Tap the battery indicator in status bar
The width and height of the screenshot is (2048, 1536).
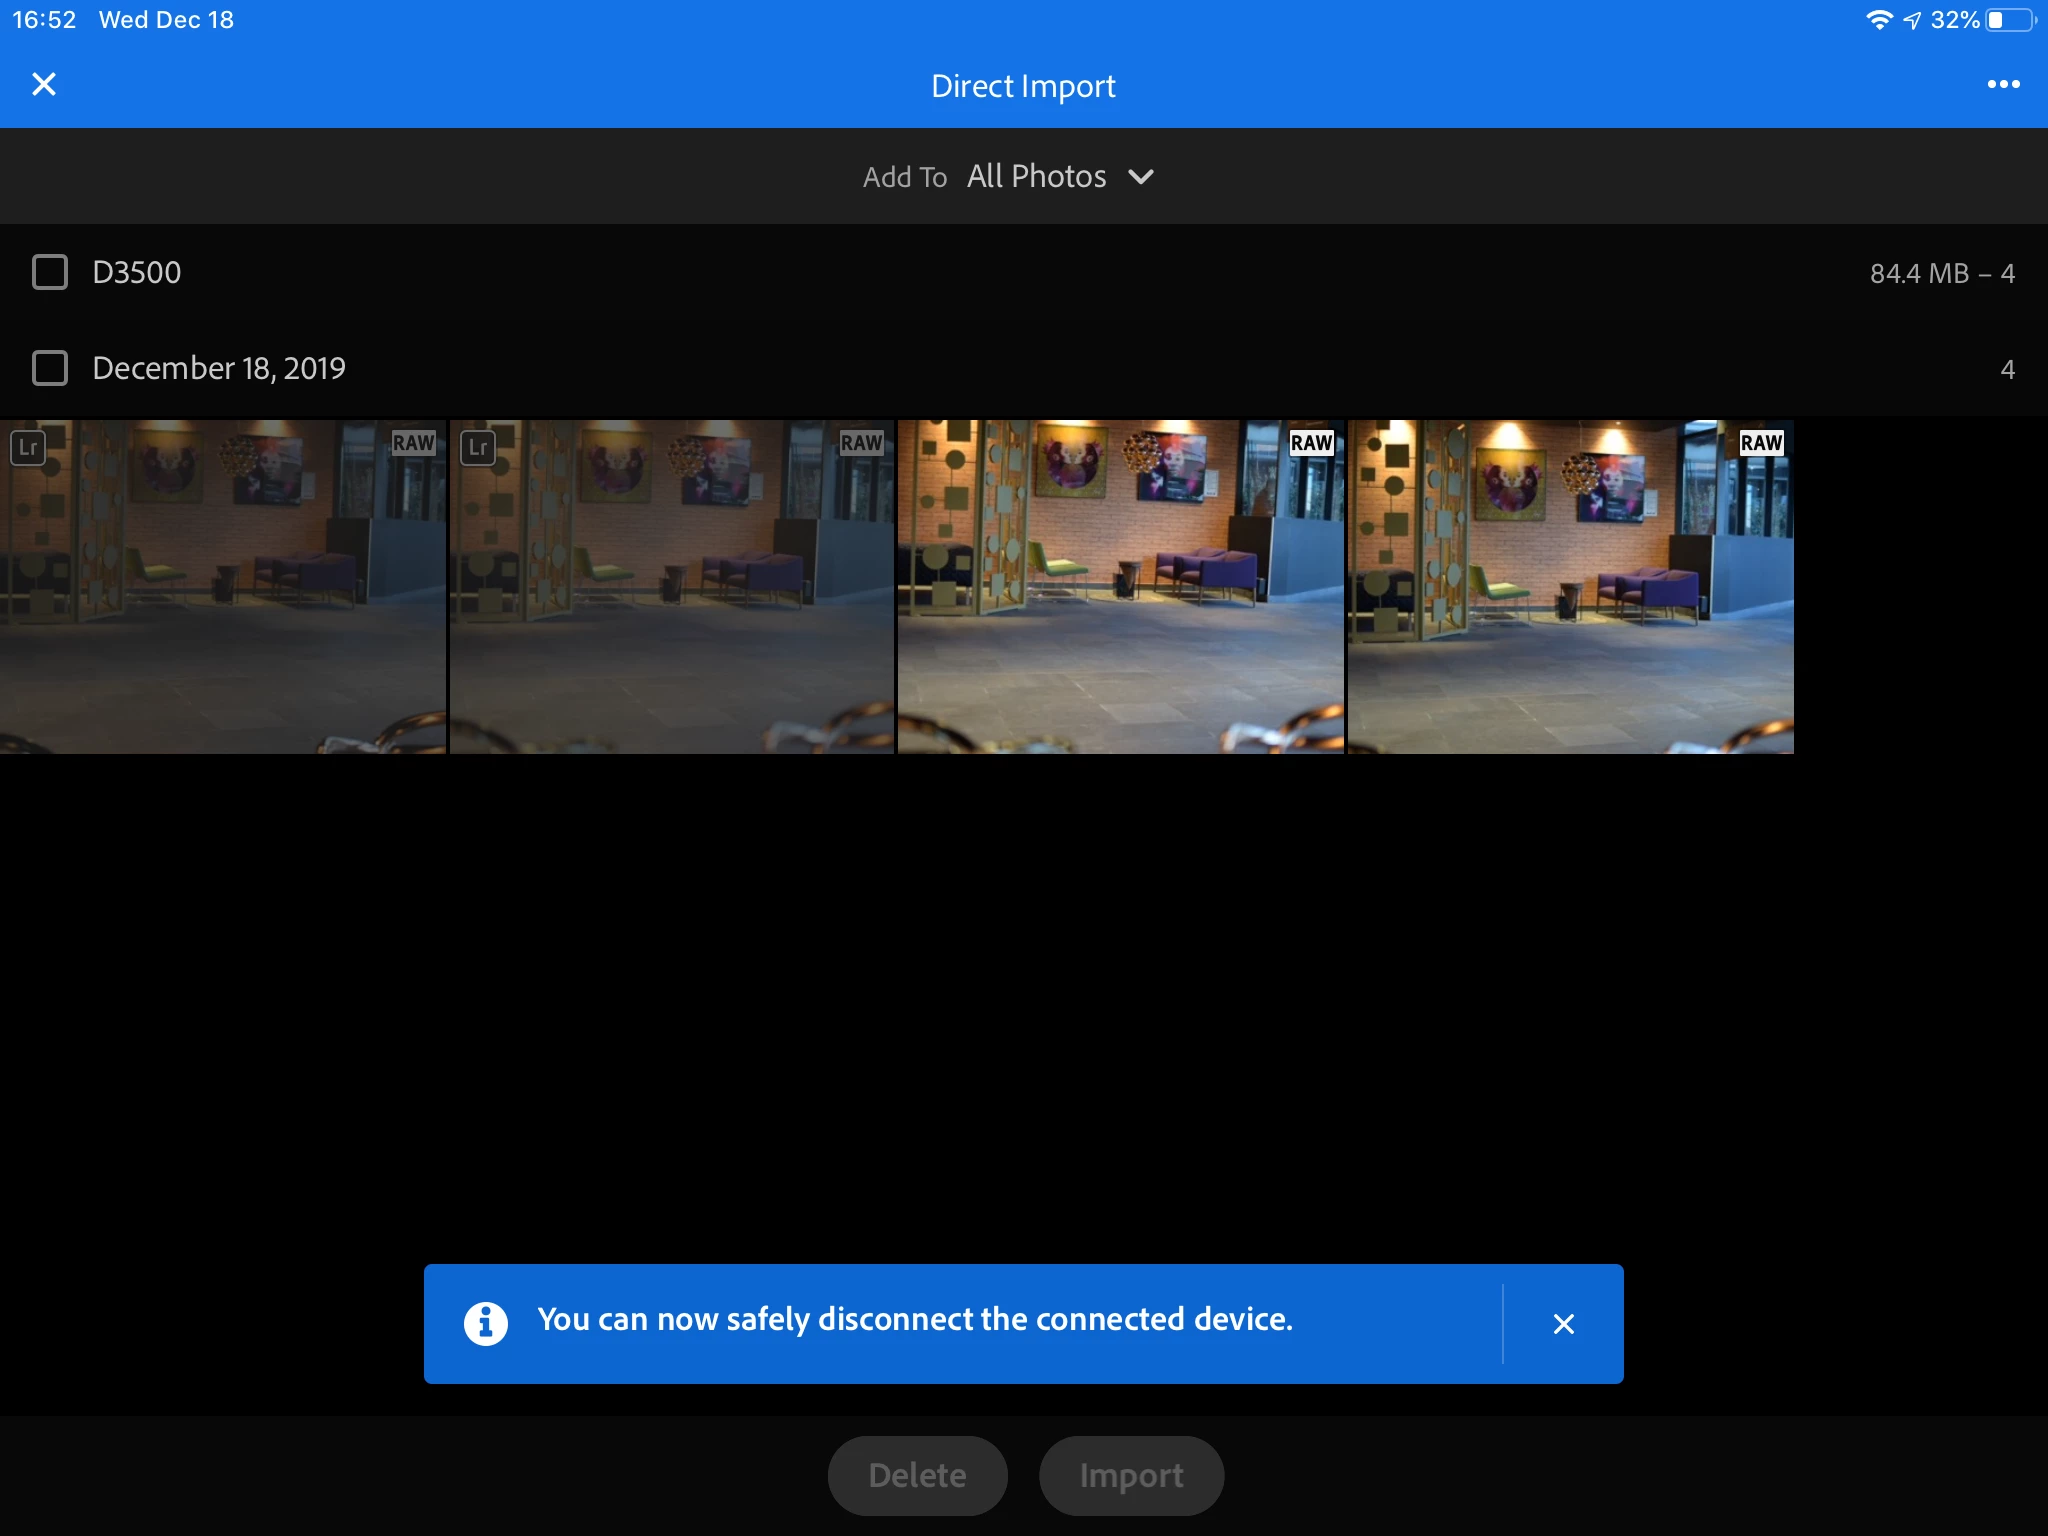(x=2010, y=20)
